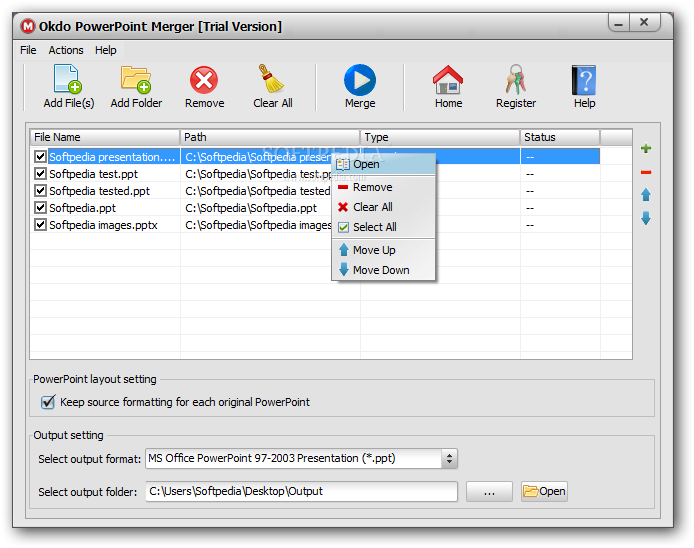Uncheck Softpedia test.ppt checkbox

pyautogui.click(x=40, y=174)
